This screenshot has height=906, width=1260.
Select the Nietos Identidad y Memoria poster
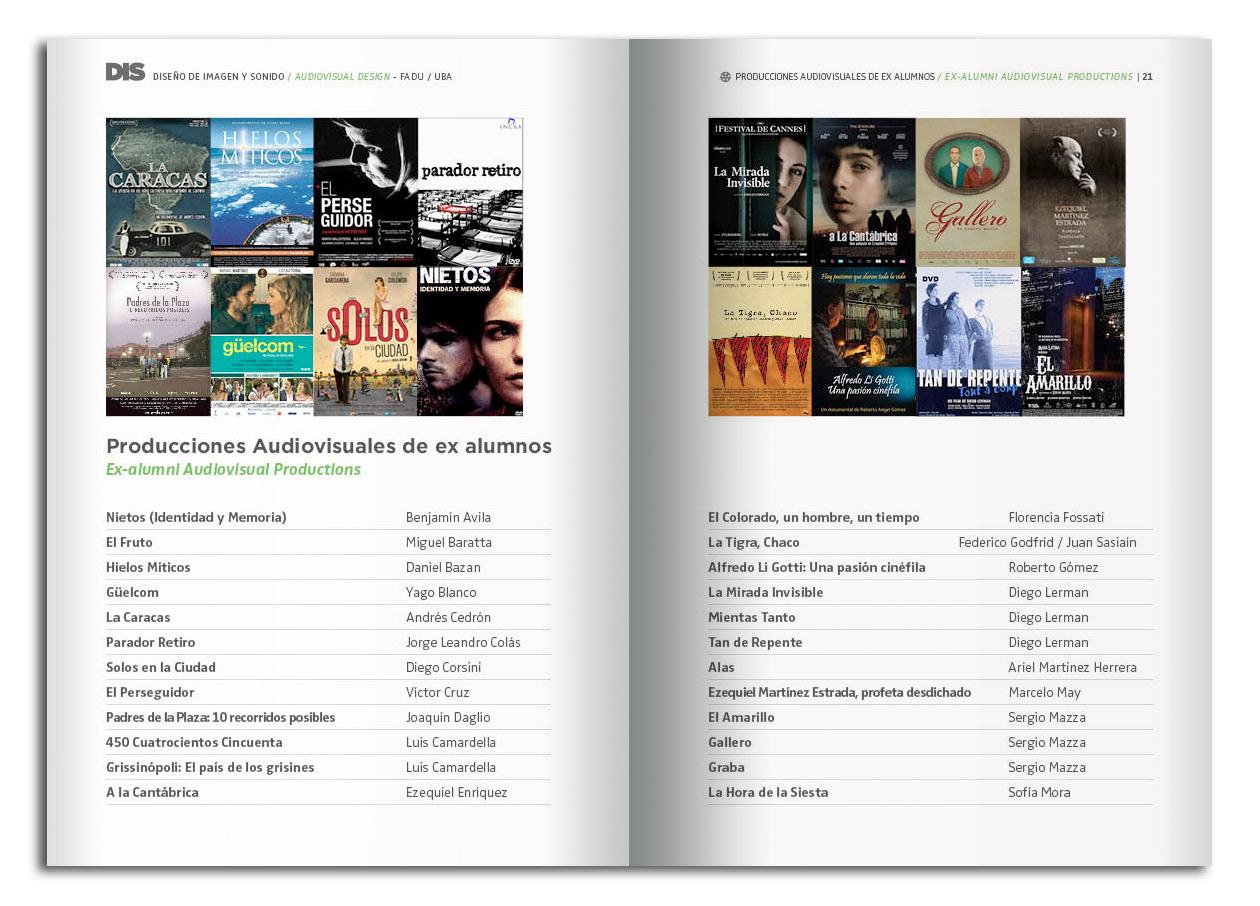[470, 341]
